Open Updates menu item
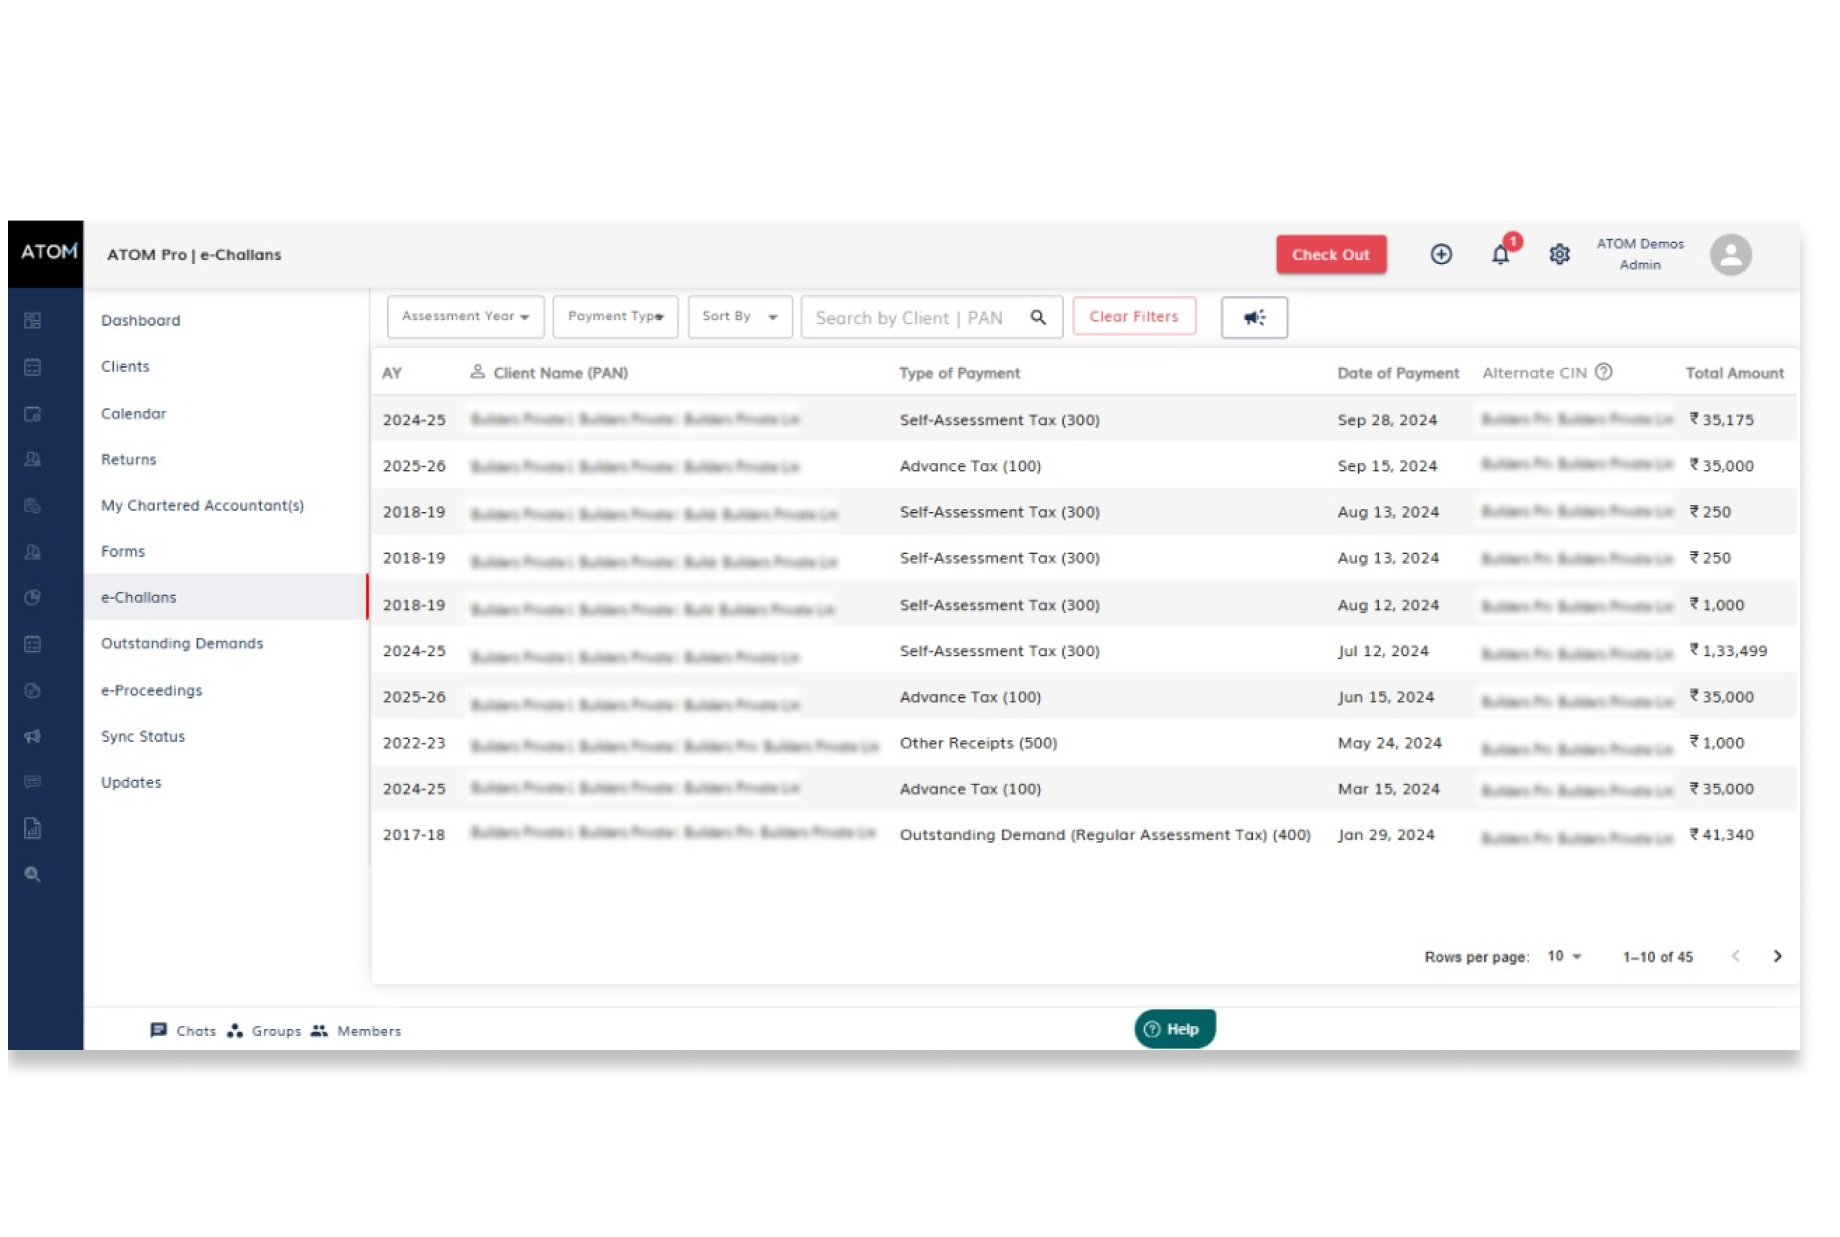 131,783
